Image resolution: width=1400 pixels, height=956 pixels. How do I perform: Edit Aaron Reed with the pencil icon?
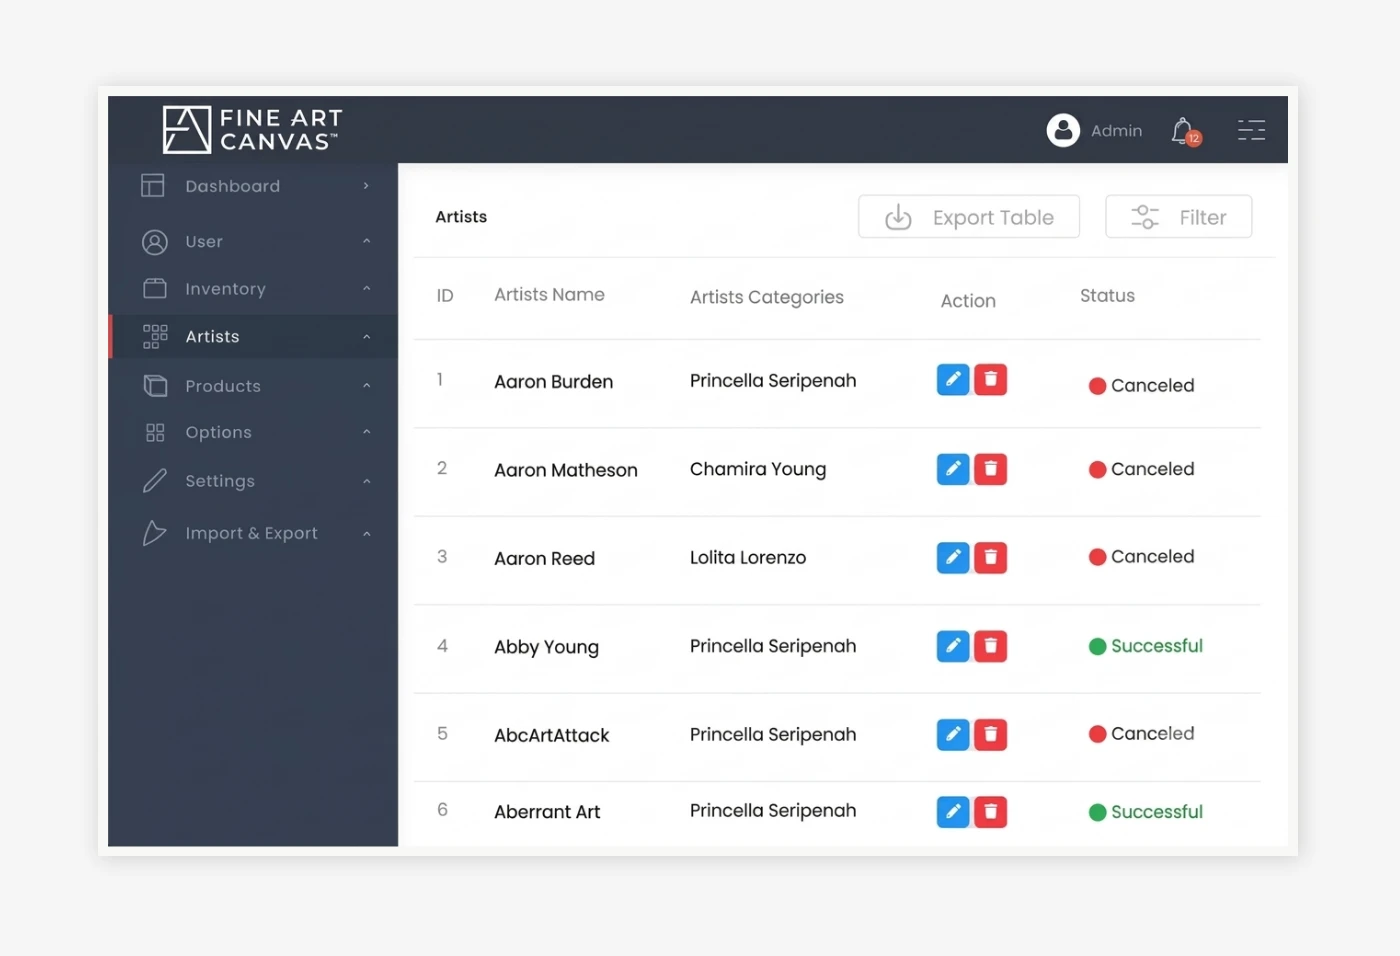[953, 557]
